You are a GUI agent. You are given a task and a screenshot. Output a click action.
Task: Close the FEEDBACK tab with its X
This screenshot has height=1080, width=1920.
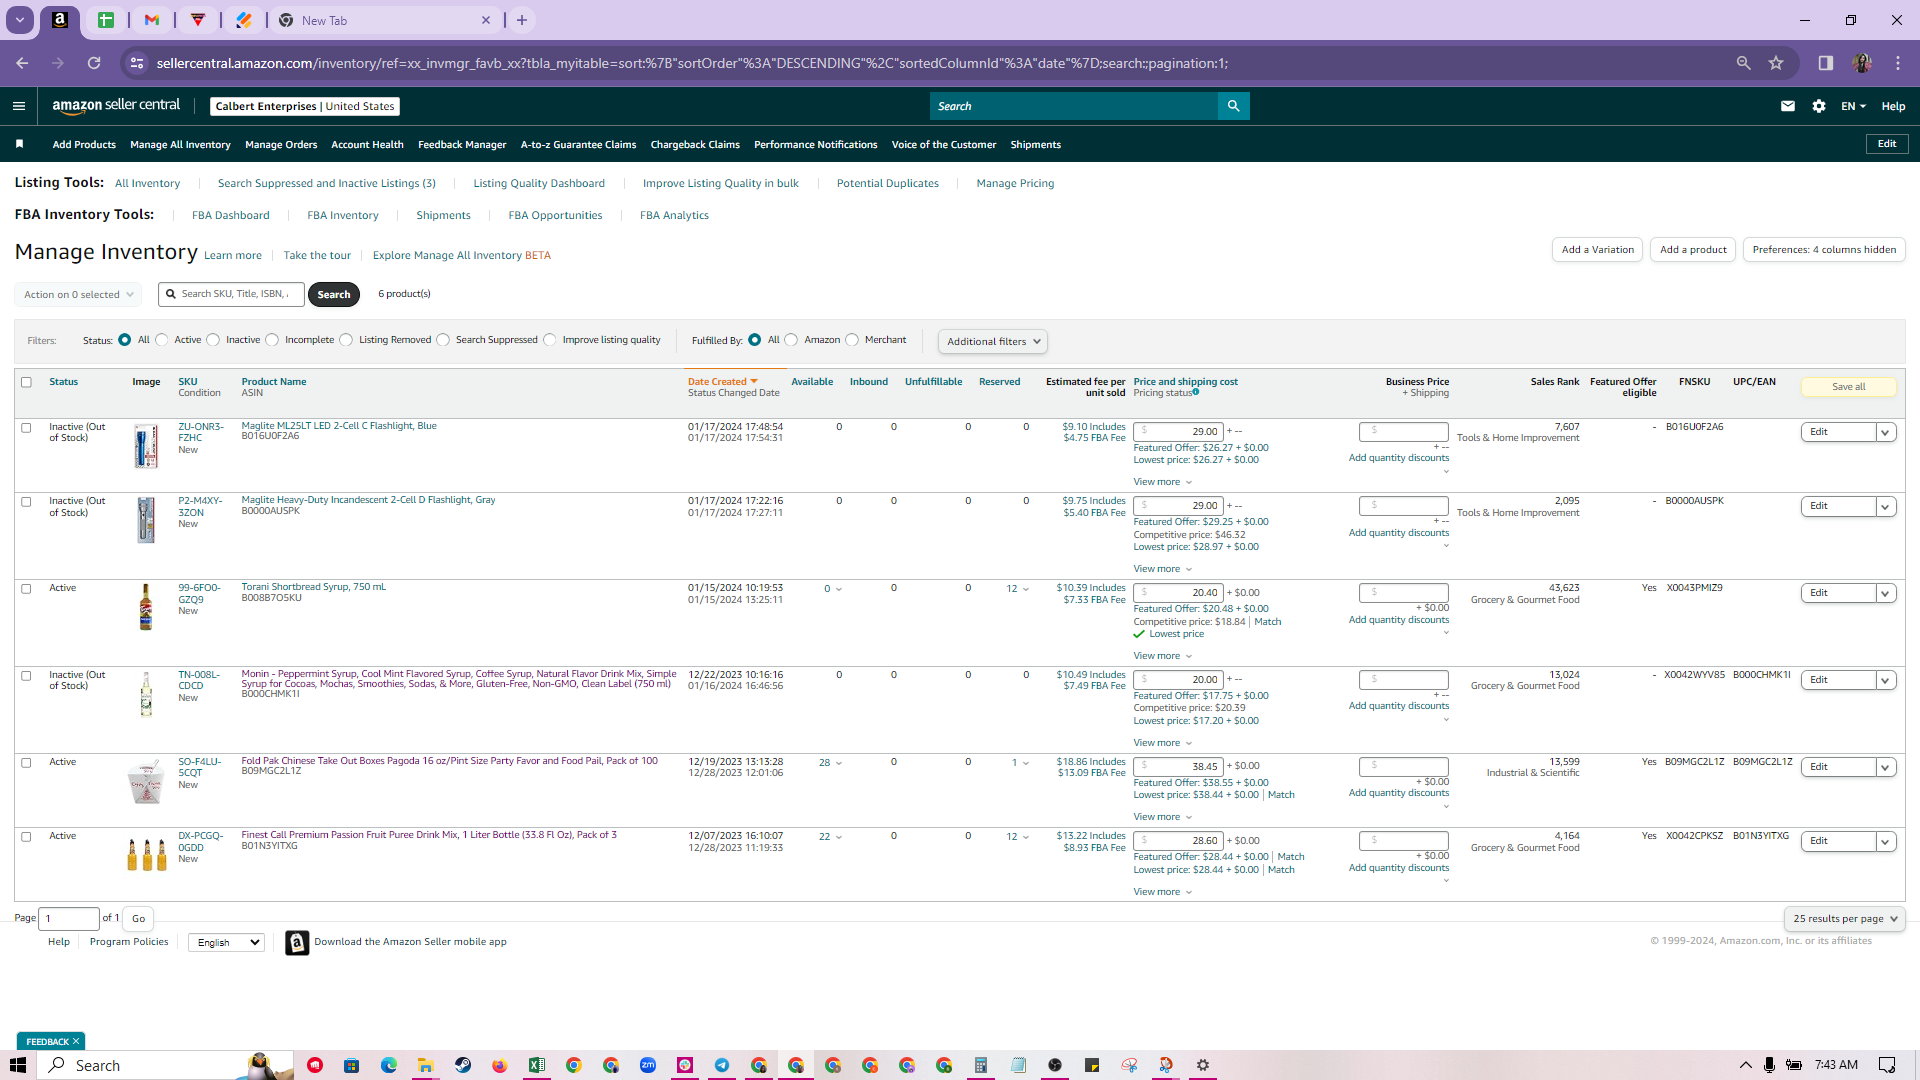click(76, 1041)
